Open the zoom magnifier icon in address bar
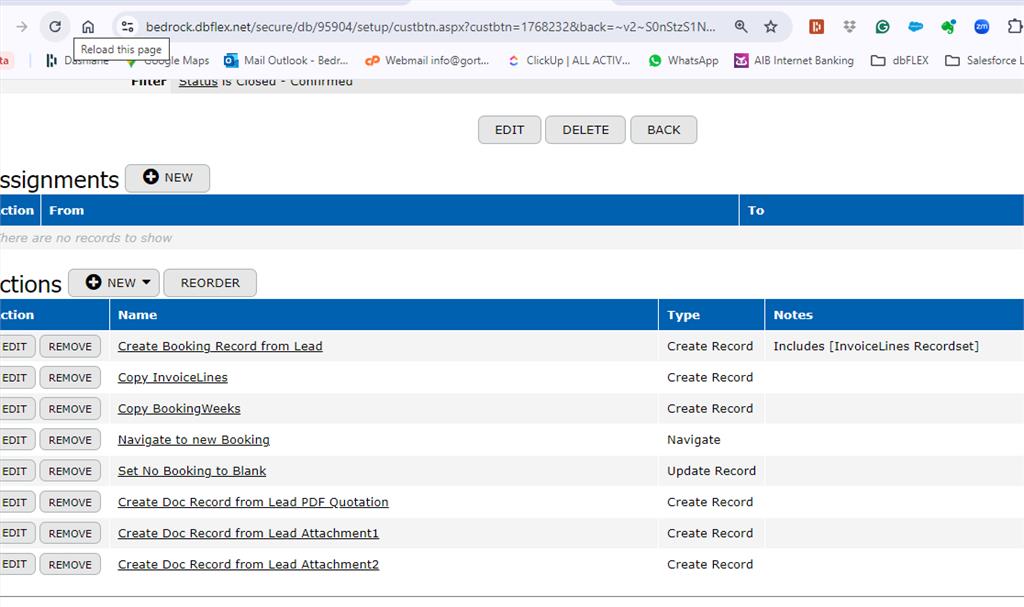This screenshot has height=607, width=1024. [741, 27]
